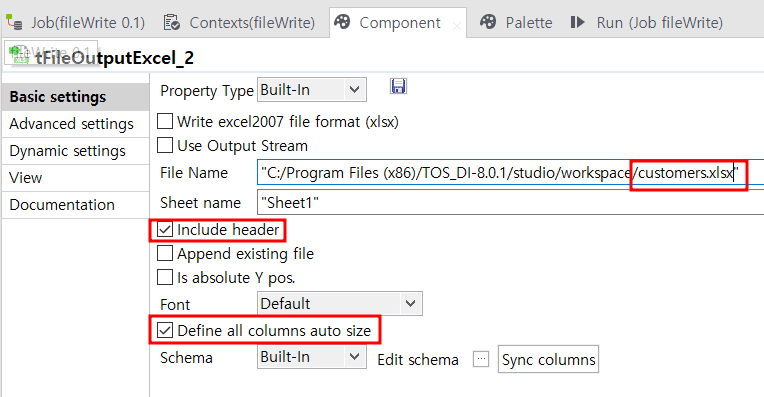Viewport: 764px width, 397px height.
Task: Click the tFileOutputExcel_2 component icon
Action: pos(19,55)
